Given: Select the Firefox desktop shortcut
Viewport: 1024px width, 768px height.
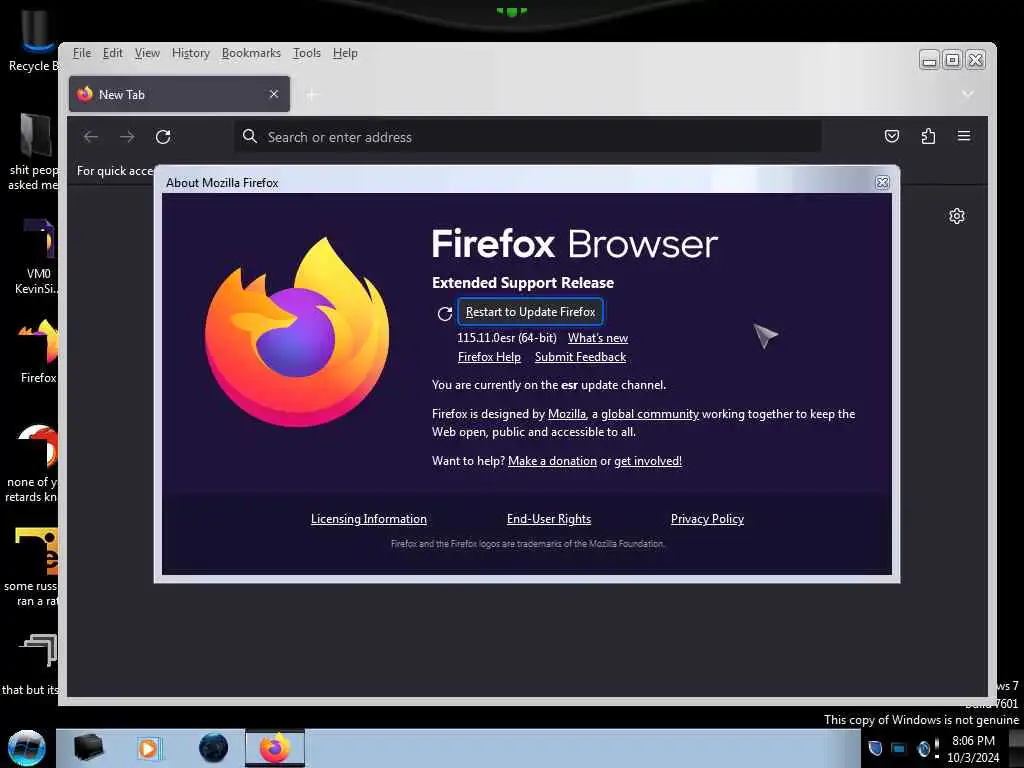Looking at the screenshot, I should pyautogui.click(x=38, y=351).
